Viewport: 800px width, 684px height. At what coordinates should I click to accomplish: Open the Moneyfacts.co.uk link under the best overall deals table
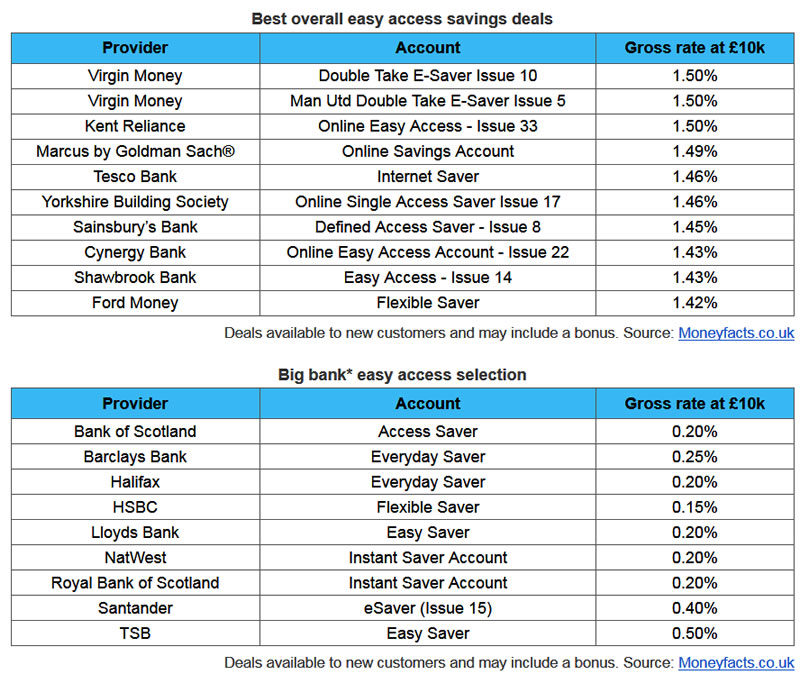[x=736, y=333]
